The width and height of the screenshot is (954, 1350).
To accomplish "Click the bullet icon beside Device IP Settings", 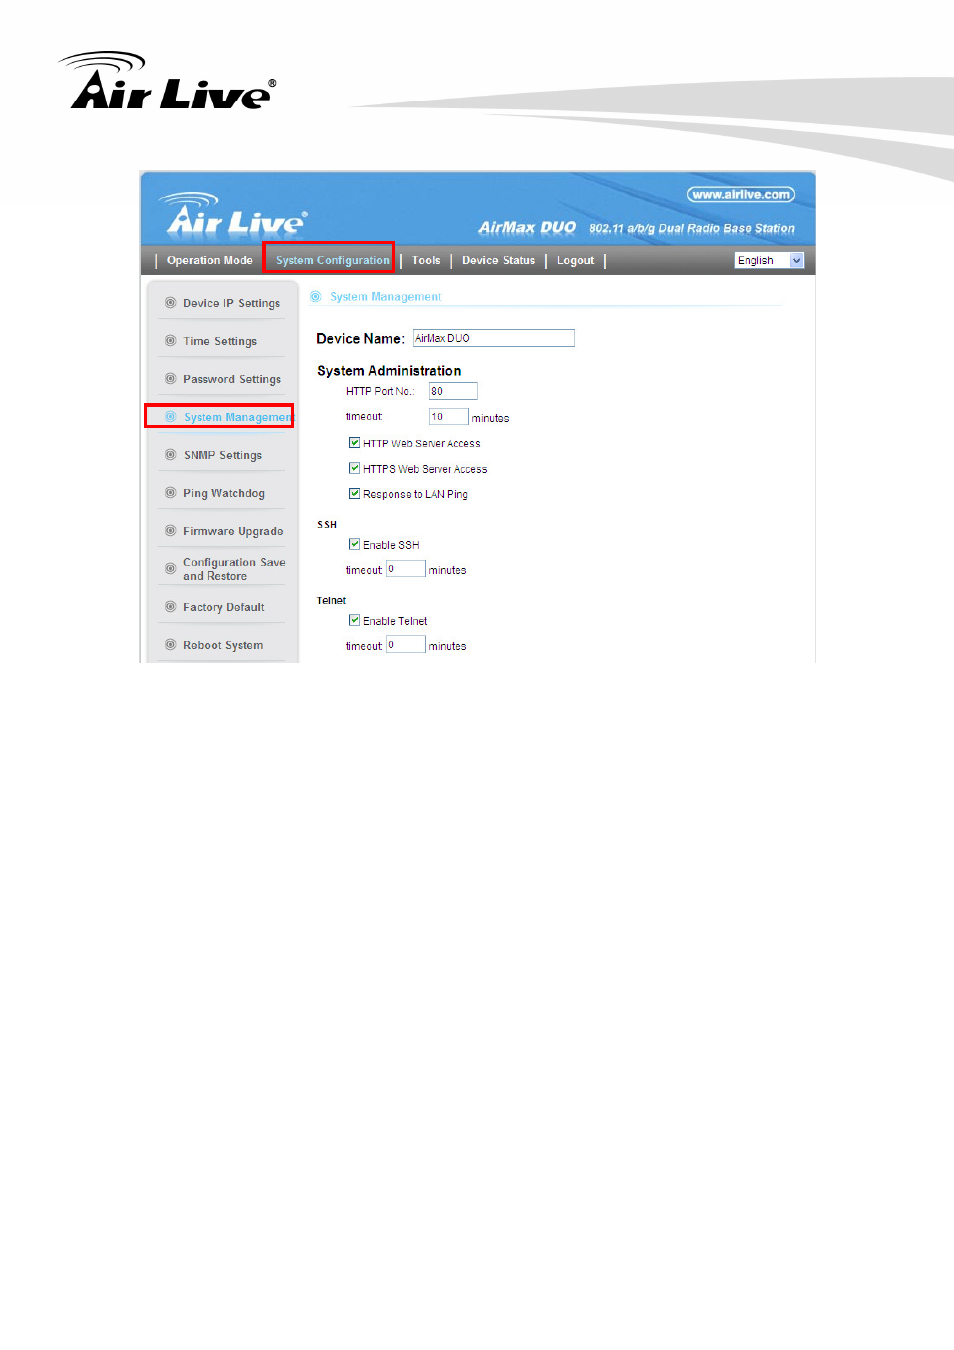I will coord(170,303).
